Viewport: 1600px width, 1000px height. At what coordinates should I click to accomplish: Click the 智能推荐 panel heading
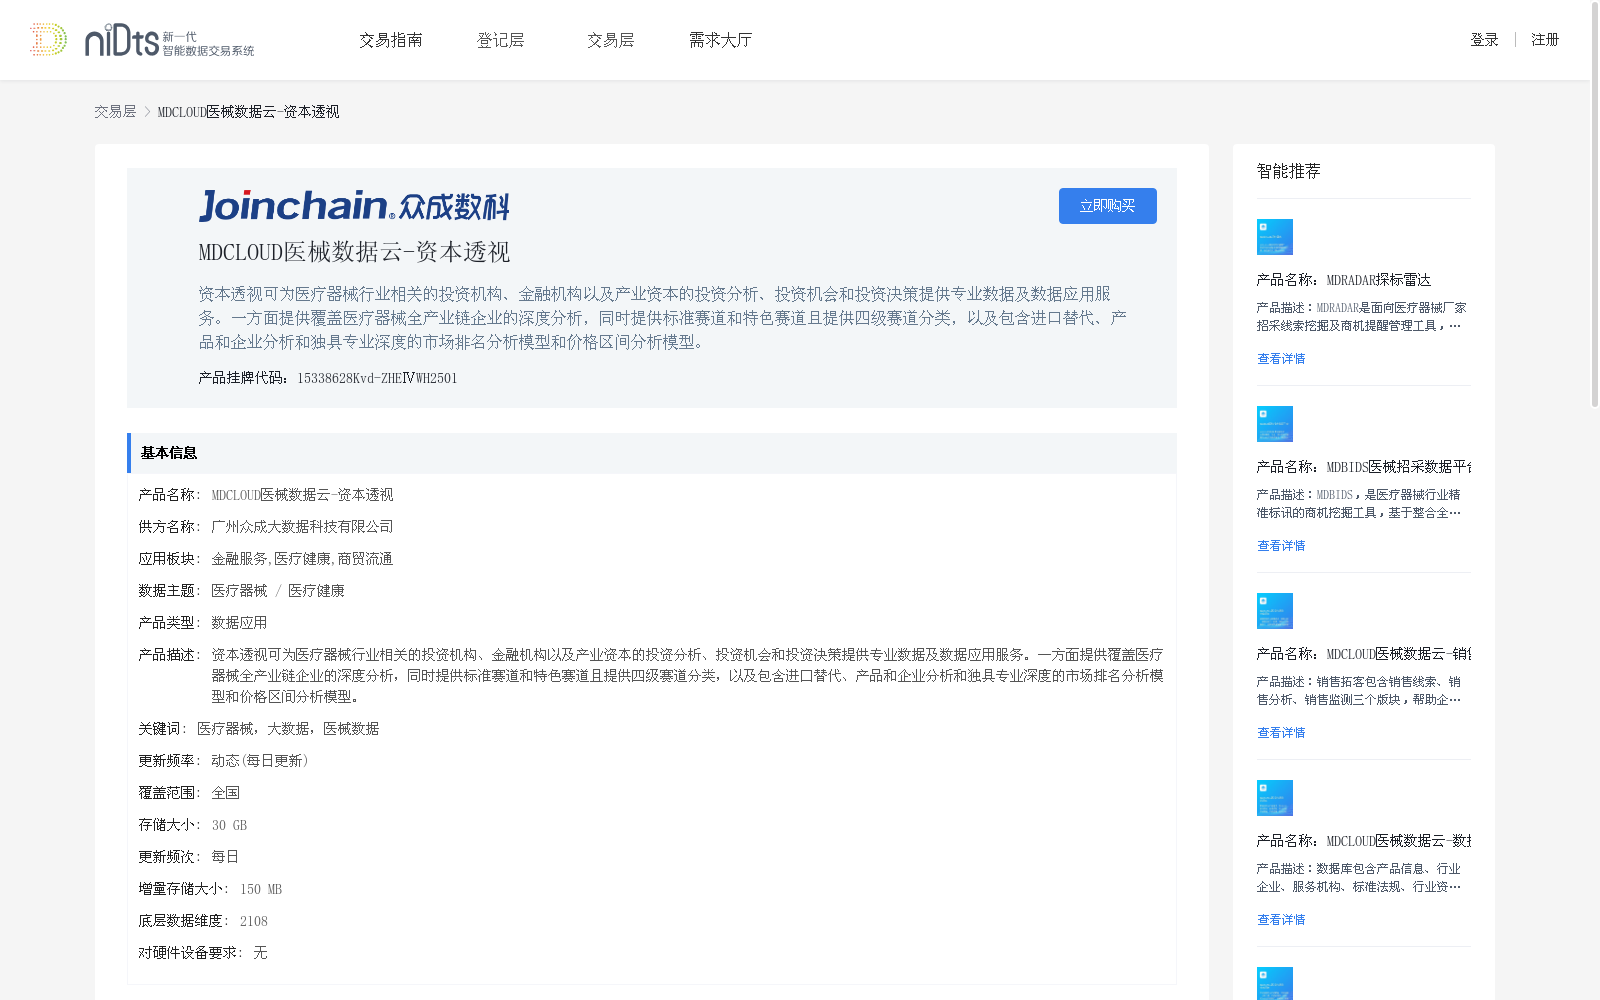tap(1288, 171)
